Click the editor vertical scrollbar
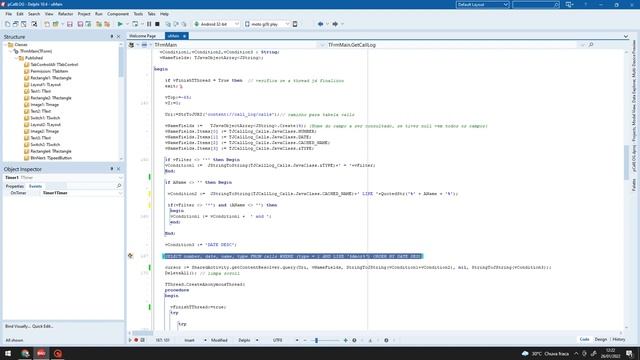Viewport: 640px width, 360px height. [x=627, y=162]
